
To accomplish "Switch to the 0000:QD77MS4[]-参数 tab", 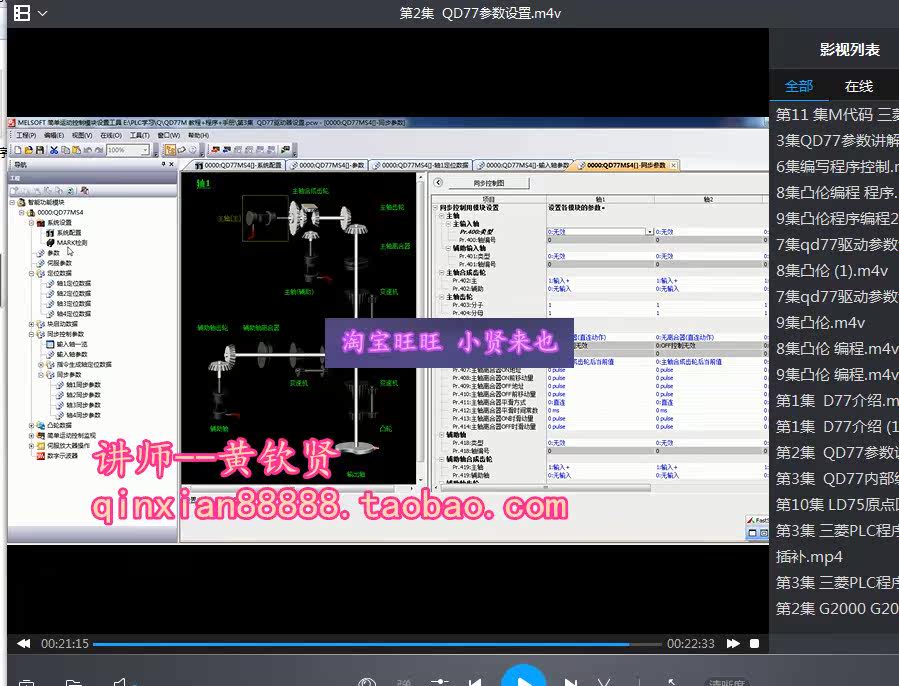I will [327, 165].
